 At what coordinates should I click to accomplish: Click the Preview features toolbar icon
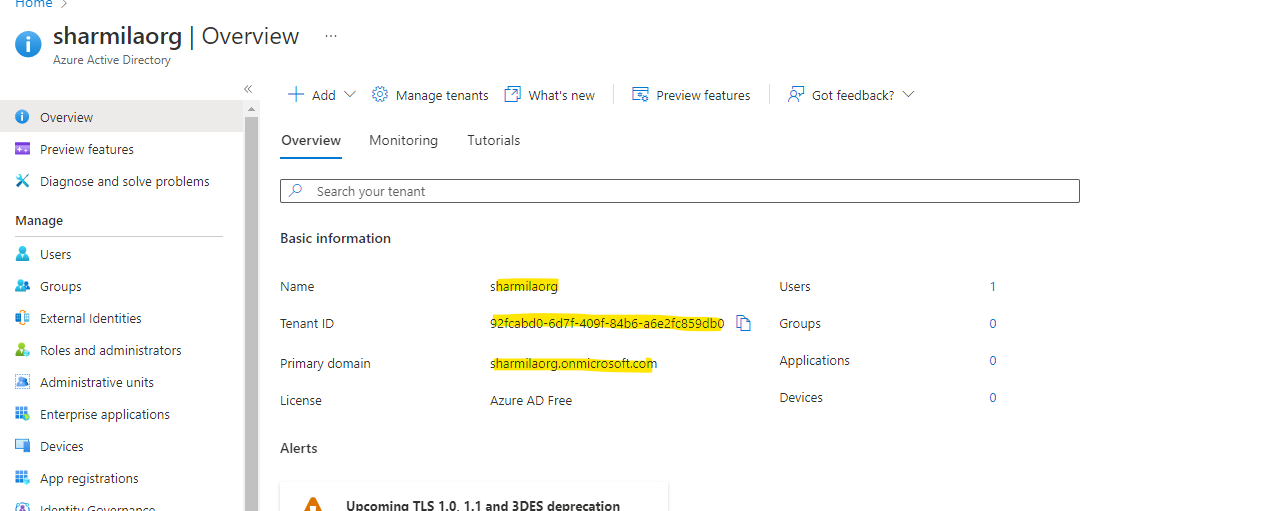[641, 94]
